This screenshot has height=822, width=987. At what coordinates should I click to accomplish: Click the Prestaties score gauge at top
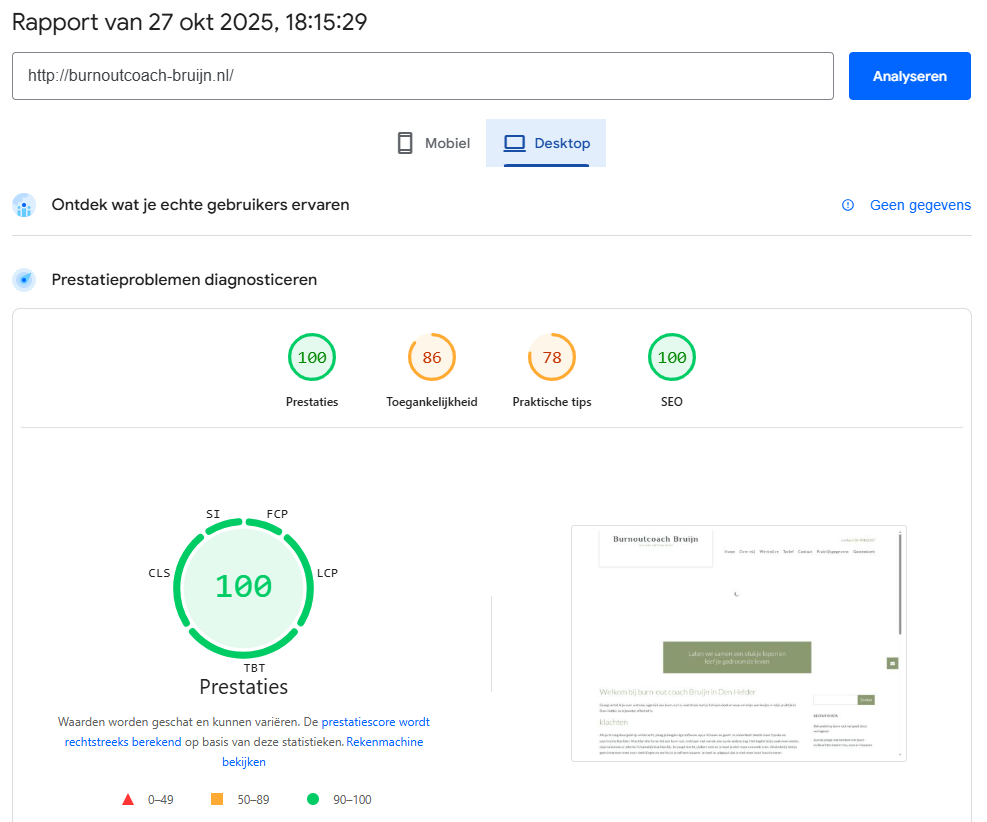coord(312,358)
